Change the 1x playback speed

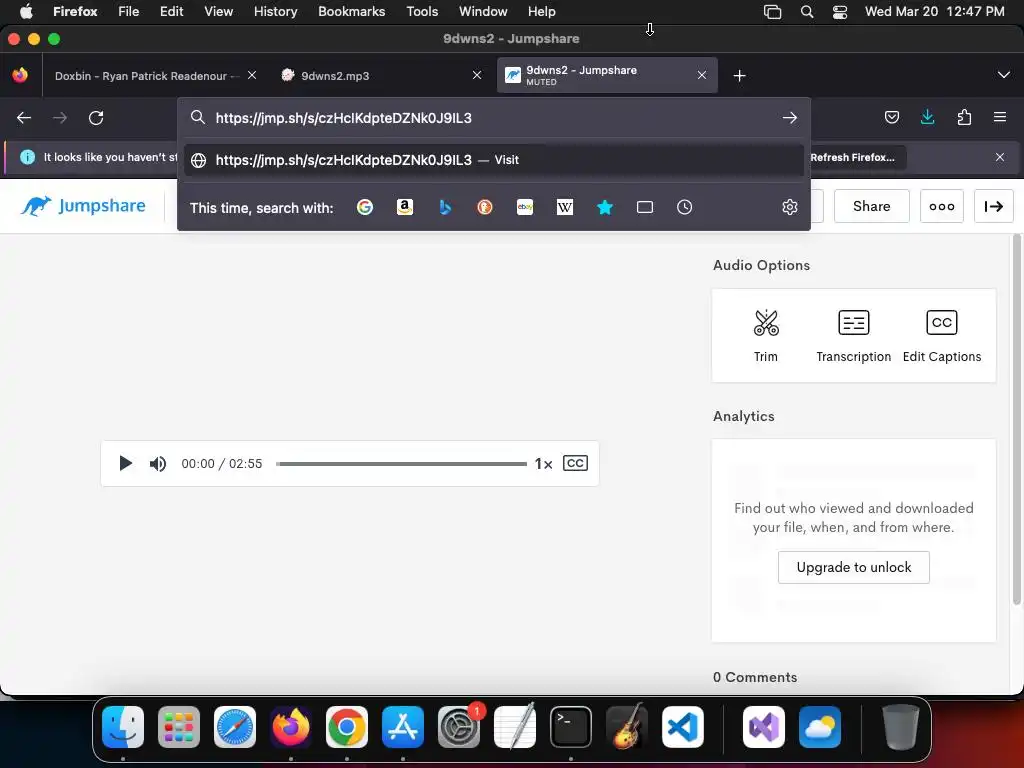tap(543, 464)
